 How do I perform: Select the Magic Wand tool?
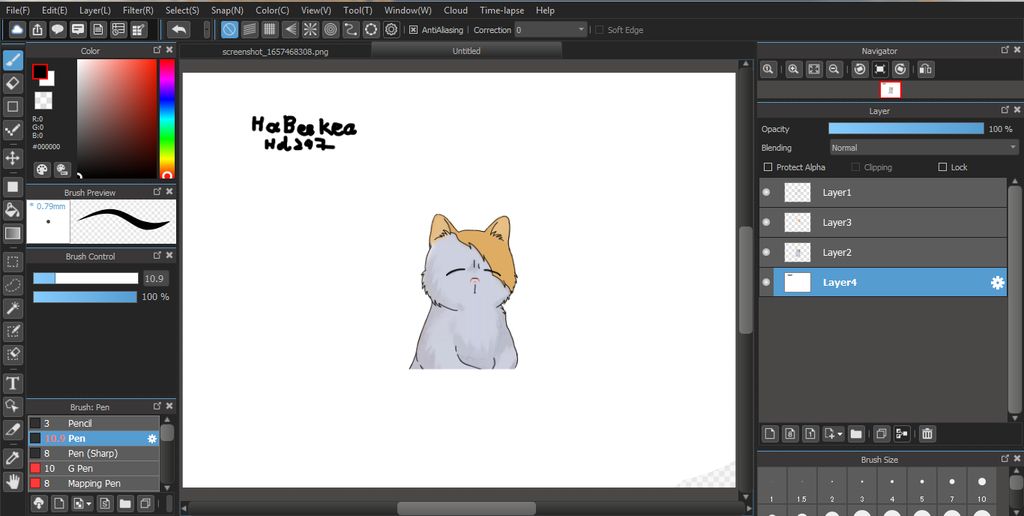click(12, 308)
